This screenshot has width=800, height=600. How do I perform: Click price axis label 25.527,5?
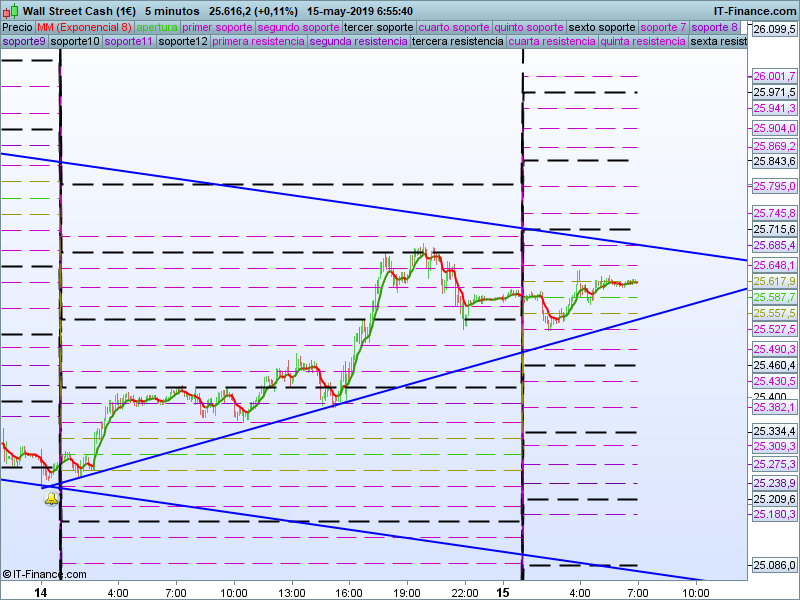[x=774, y=329]
